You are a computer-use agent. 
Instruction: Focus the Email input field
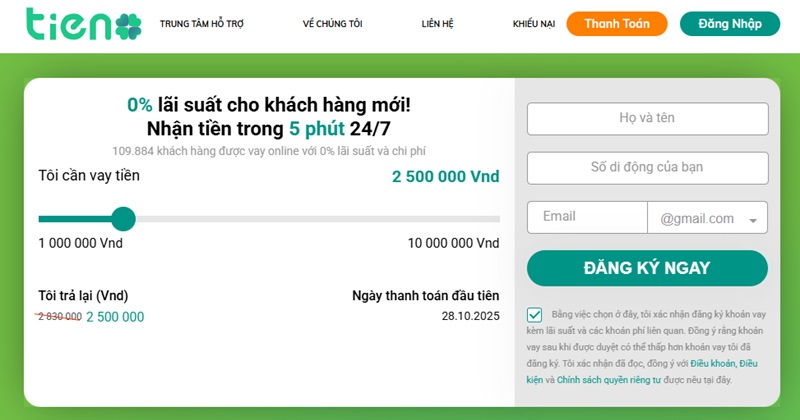point(586,217)
